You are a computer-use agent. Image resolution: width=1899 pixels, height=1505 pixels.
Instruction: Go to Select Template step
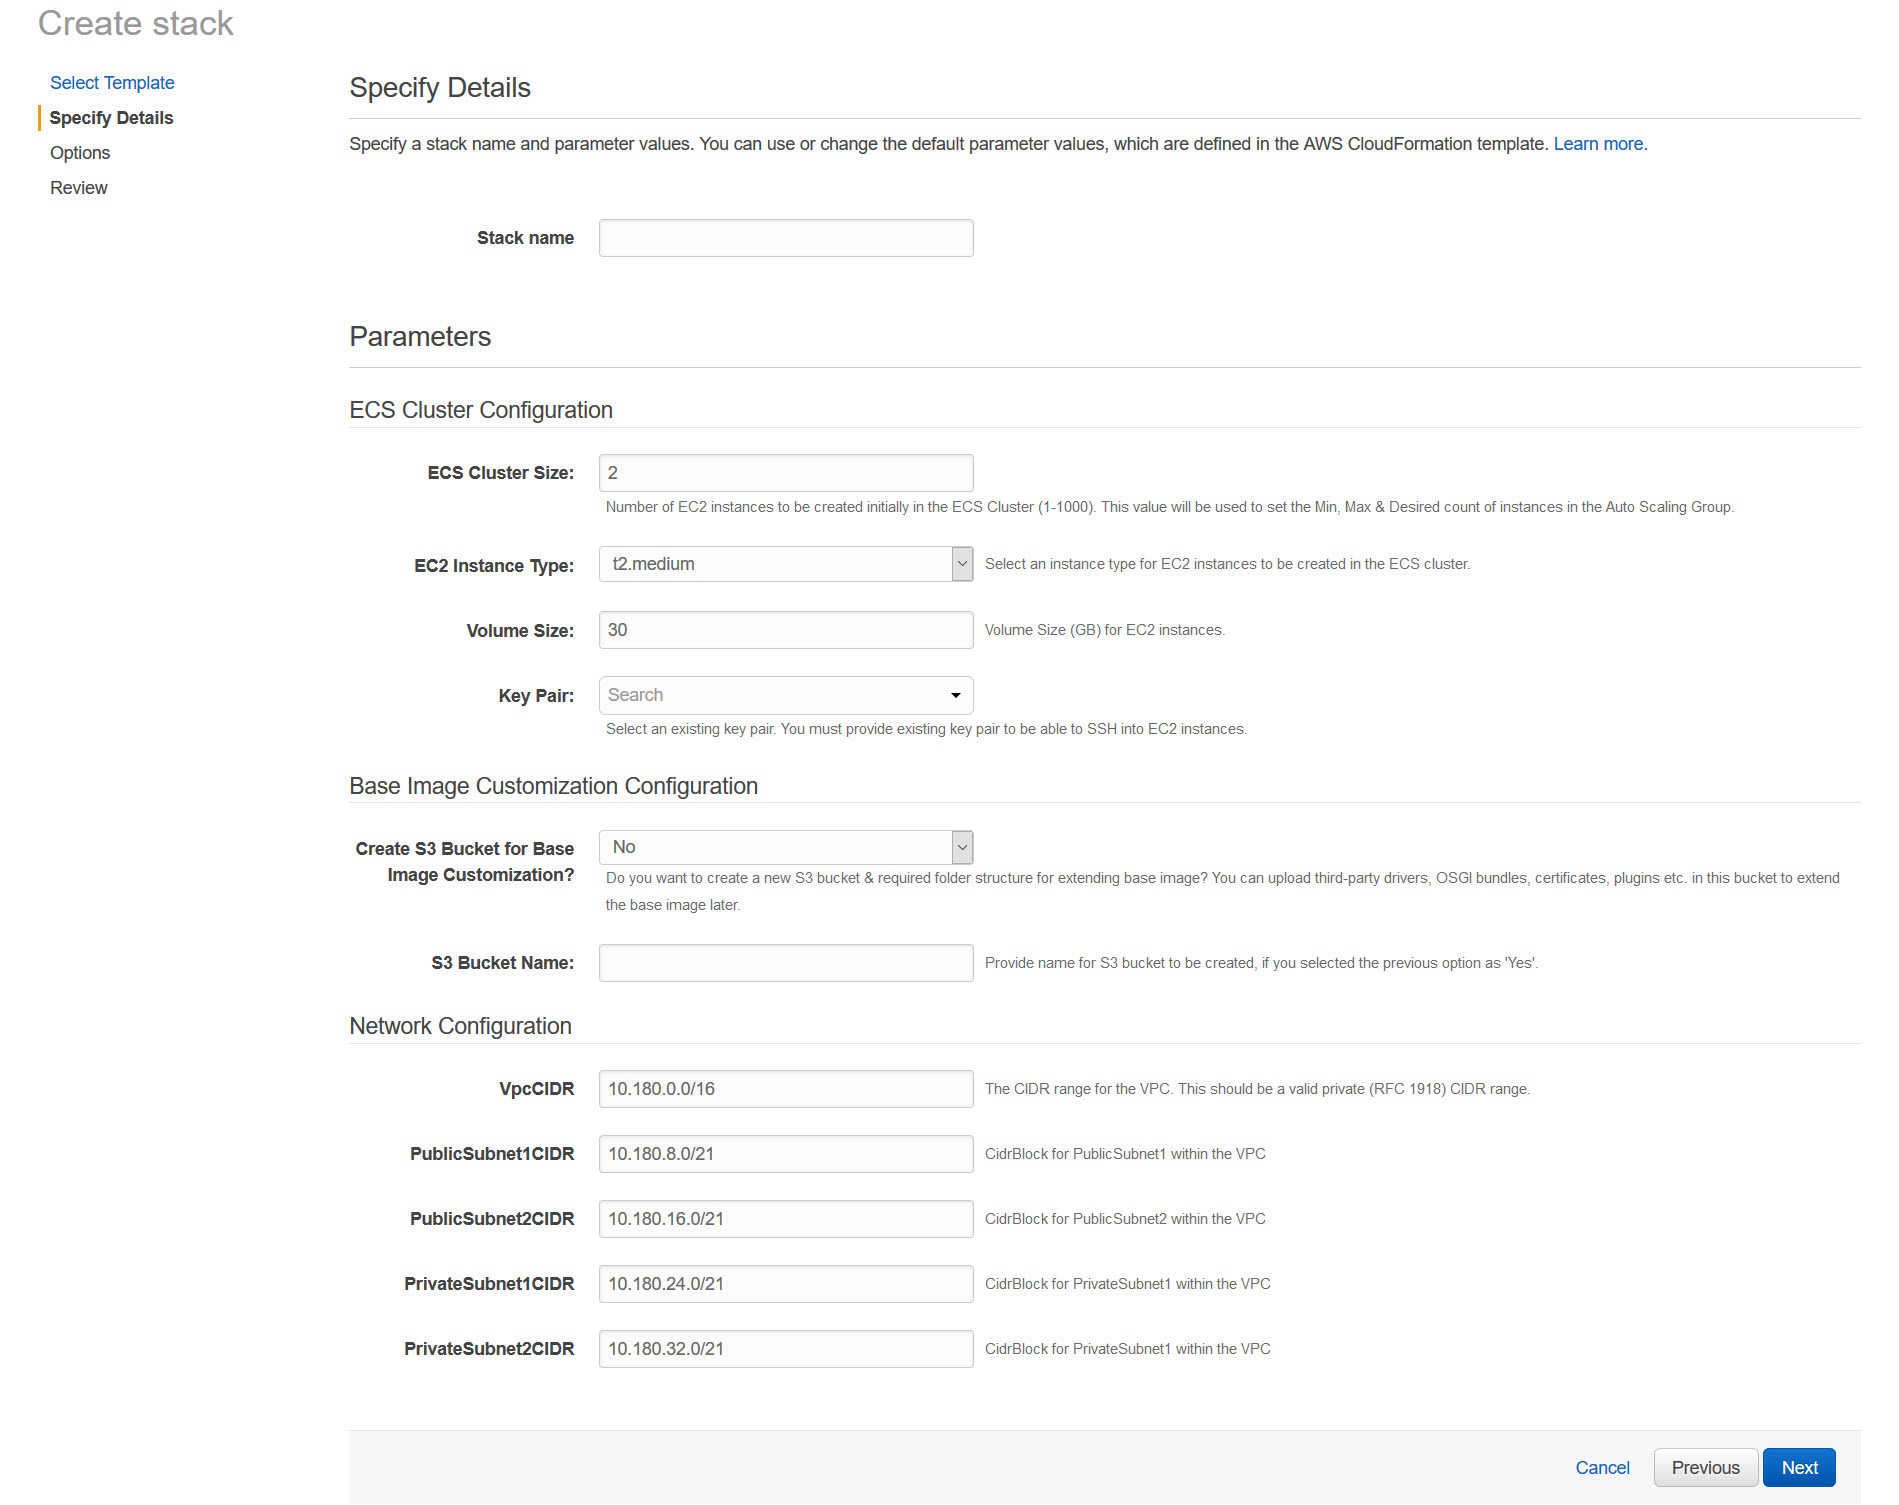pyautogui.click(x=112, y=83)
